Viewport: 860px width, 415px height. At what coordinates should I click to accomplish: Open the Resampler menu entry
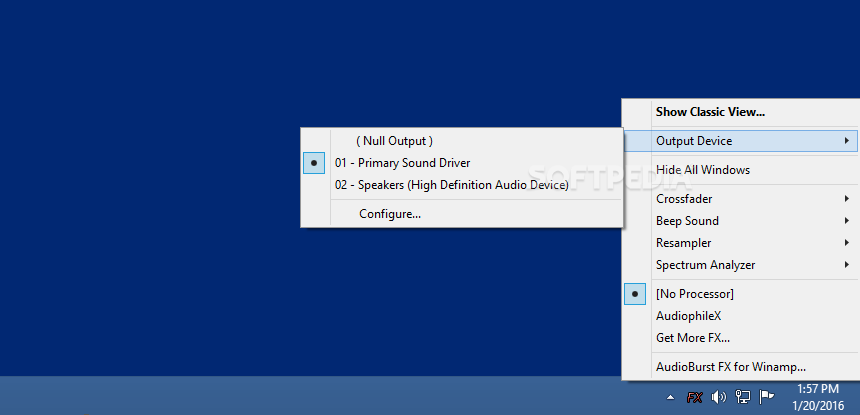click(740, 243)
